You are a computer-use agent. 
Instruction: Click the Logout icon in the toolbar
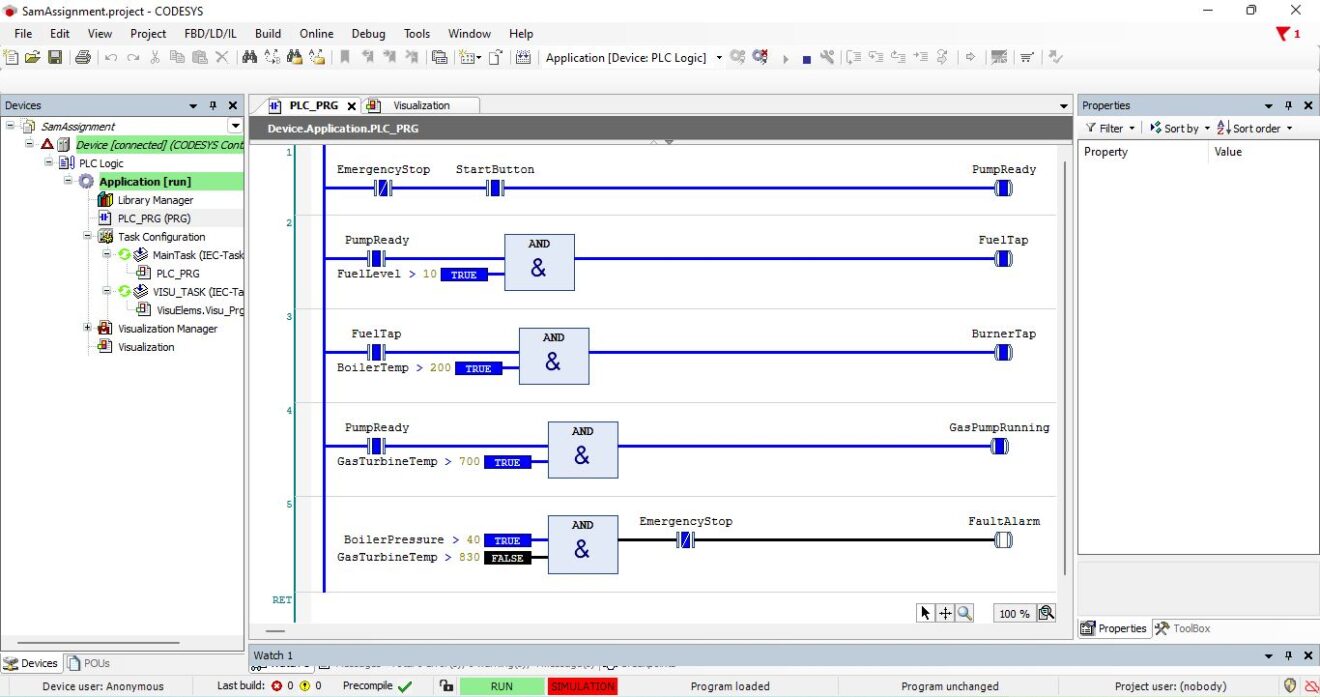(759, 58)
